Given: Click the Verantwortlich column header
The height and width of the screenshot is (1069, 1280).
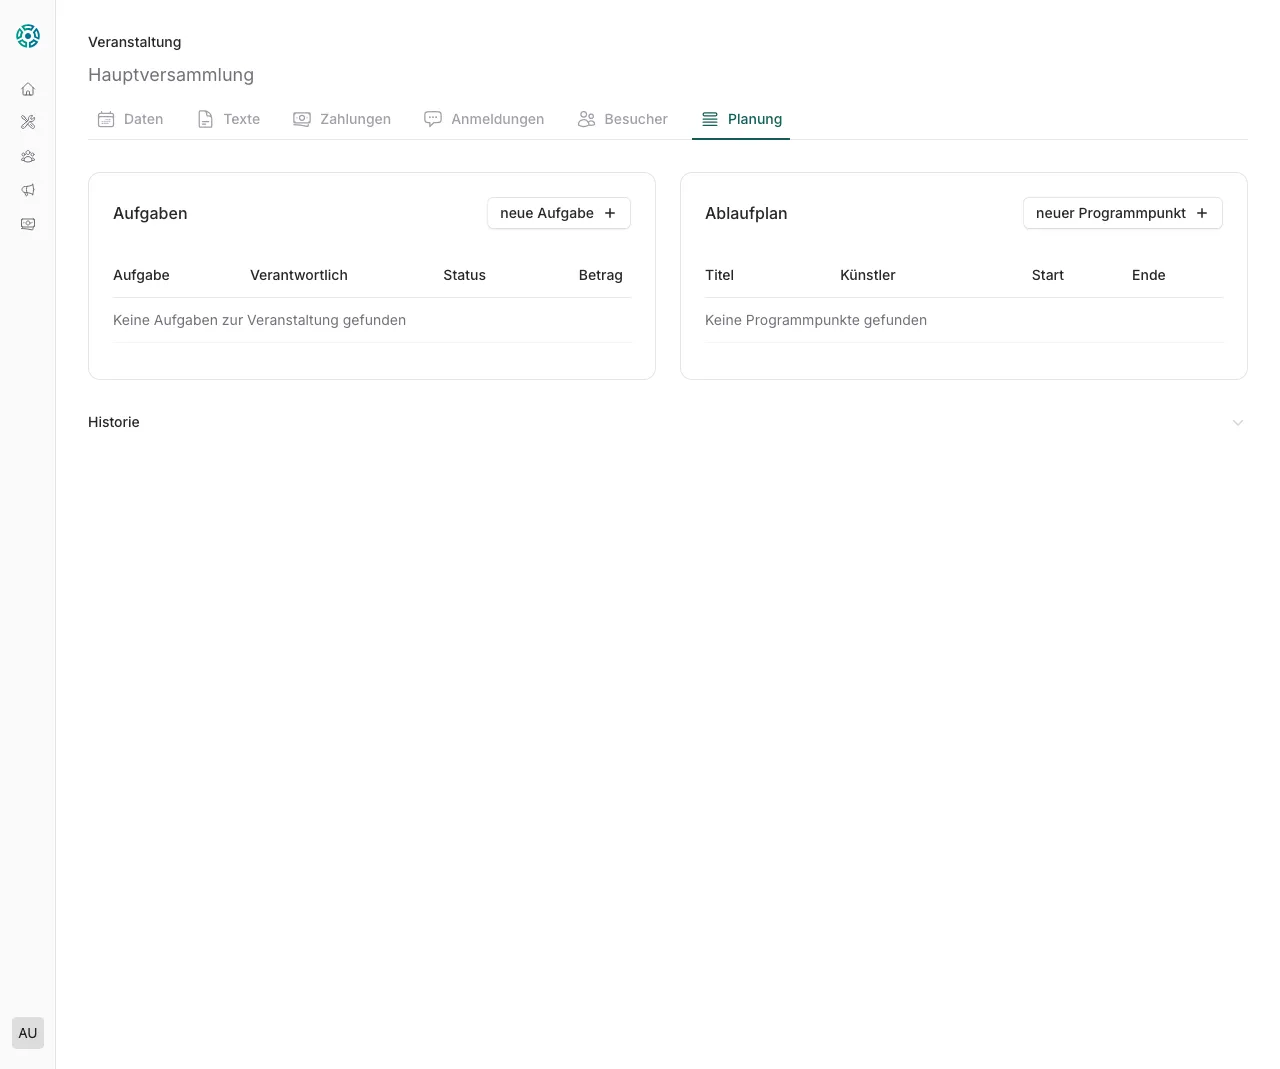Looking at the screenshot, I should 299,275.
